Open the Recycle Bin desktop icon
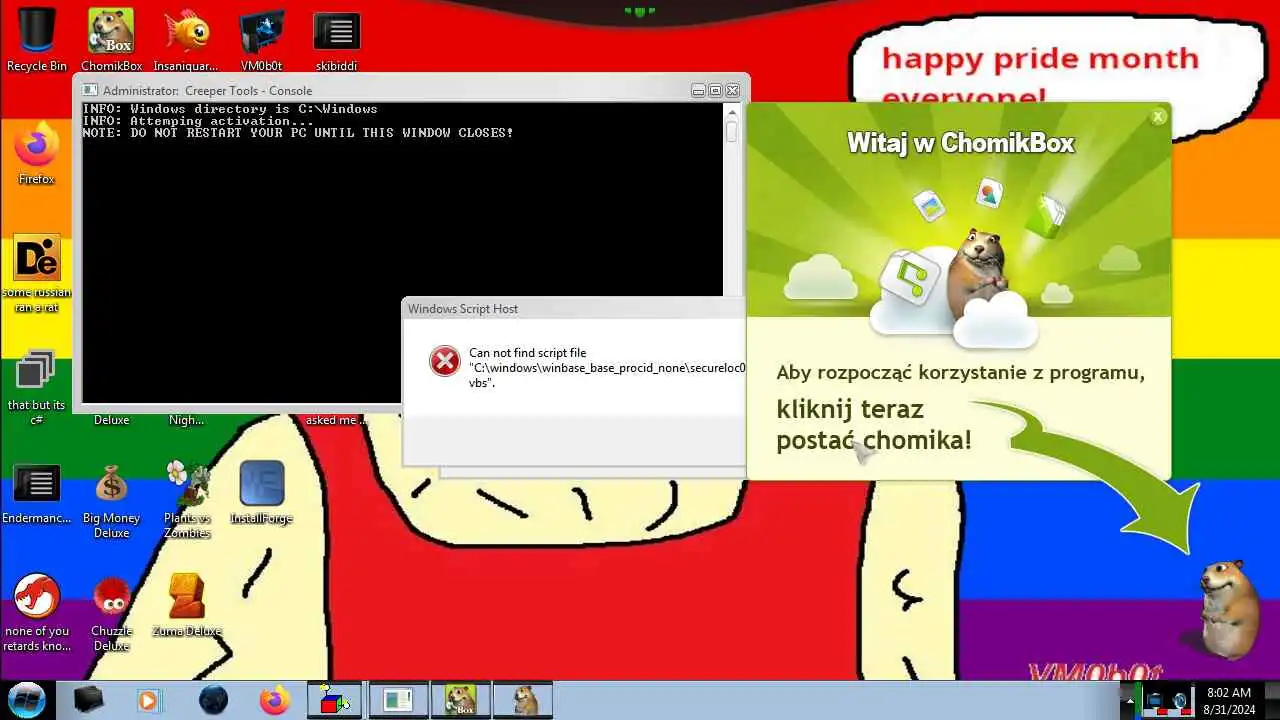Image resolution: width=1280 pixels, height=720 pixels. pos(37,40)
